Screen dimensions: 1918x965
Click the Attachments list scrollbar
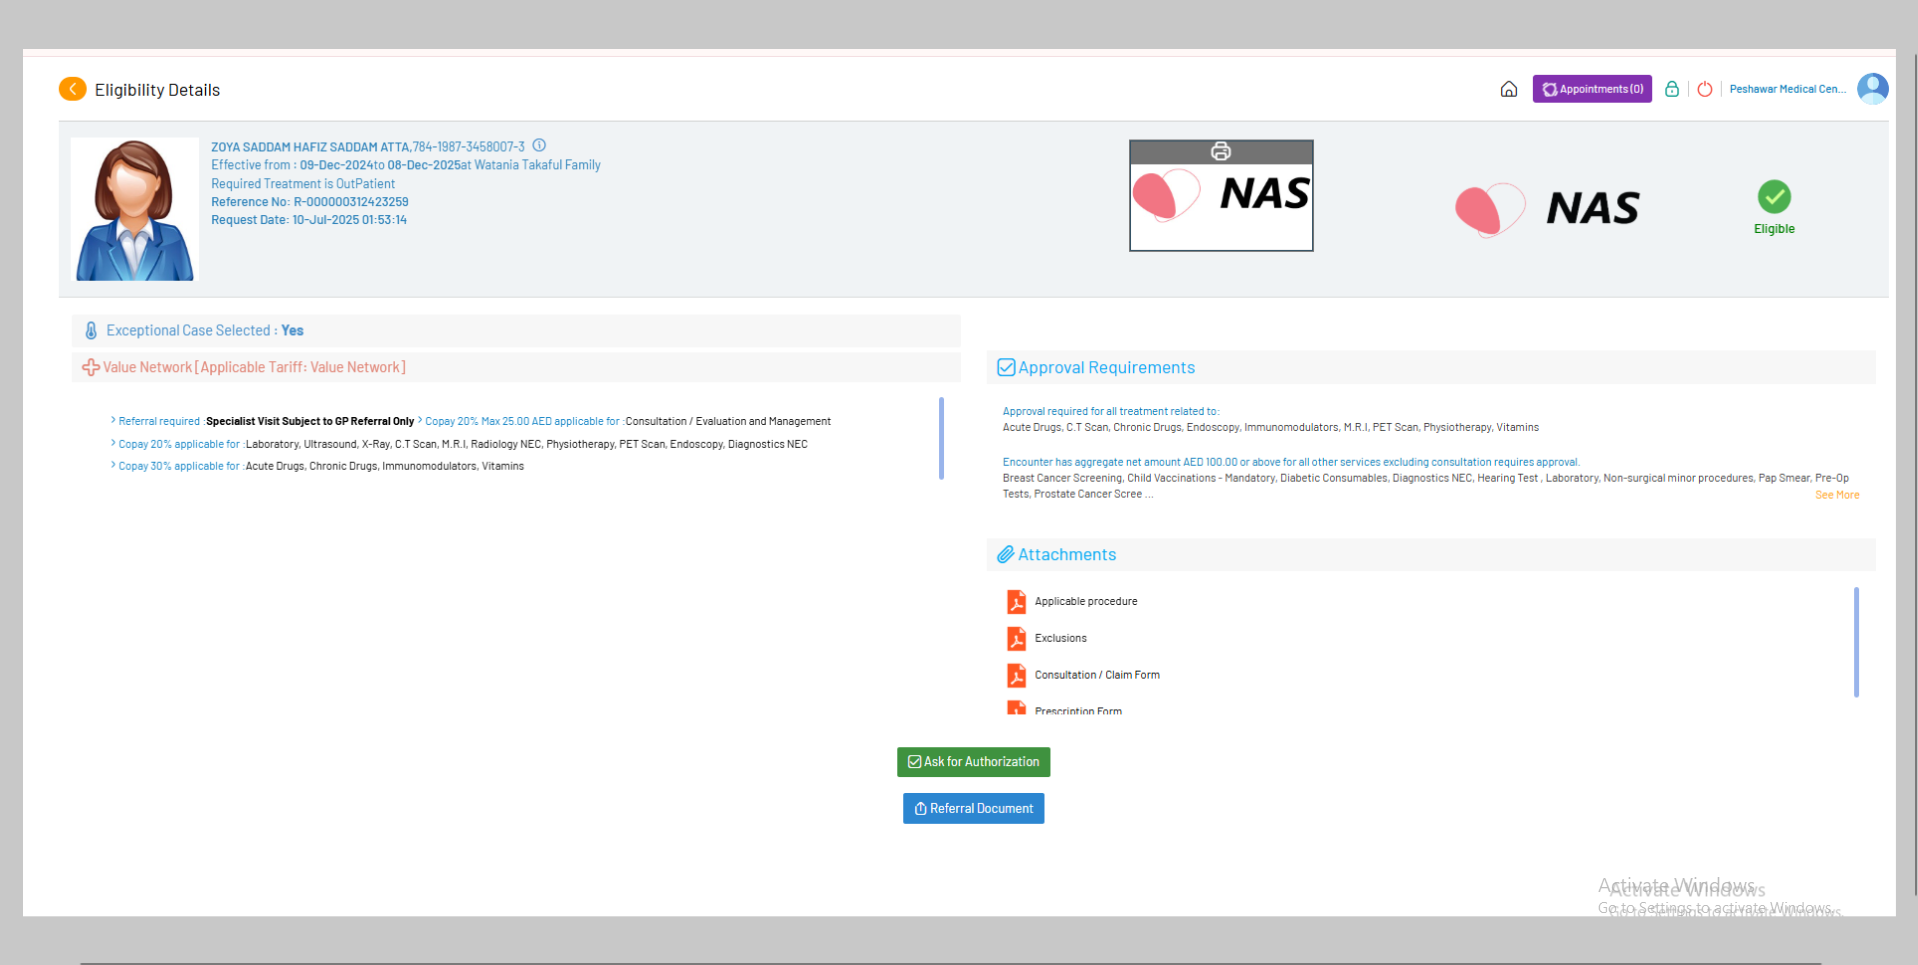(x=1856, y=642)
